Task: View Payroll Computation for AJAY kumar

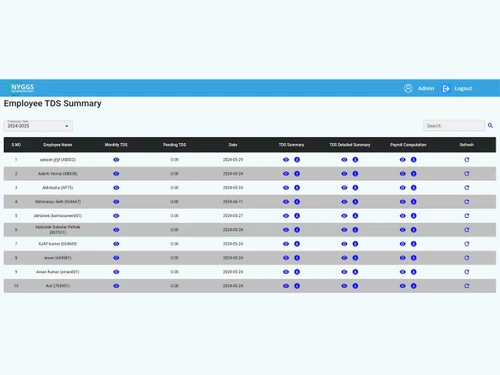Action: 403,244
